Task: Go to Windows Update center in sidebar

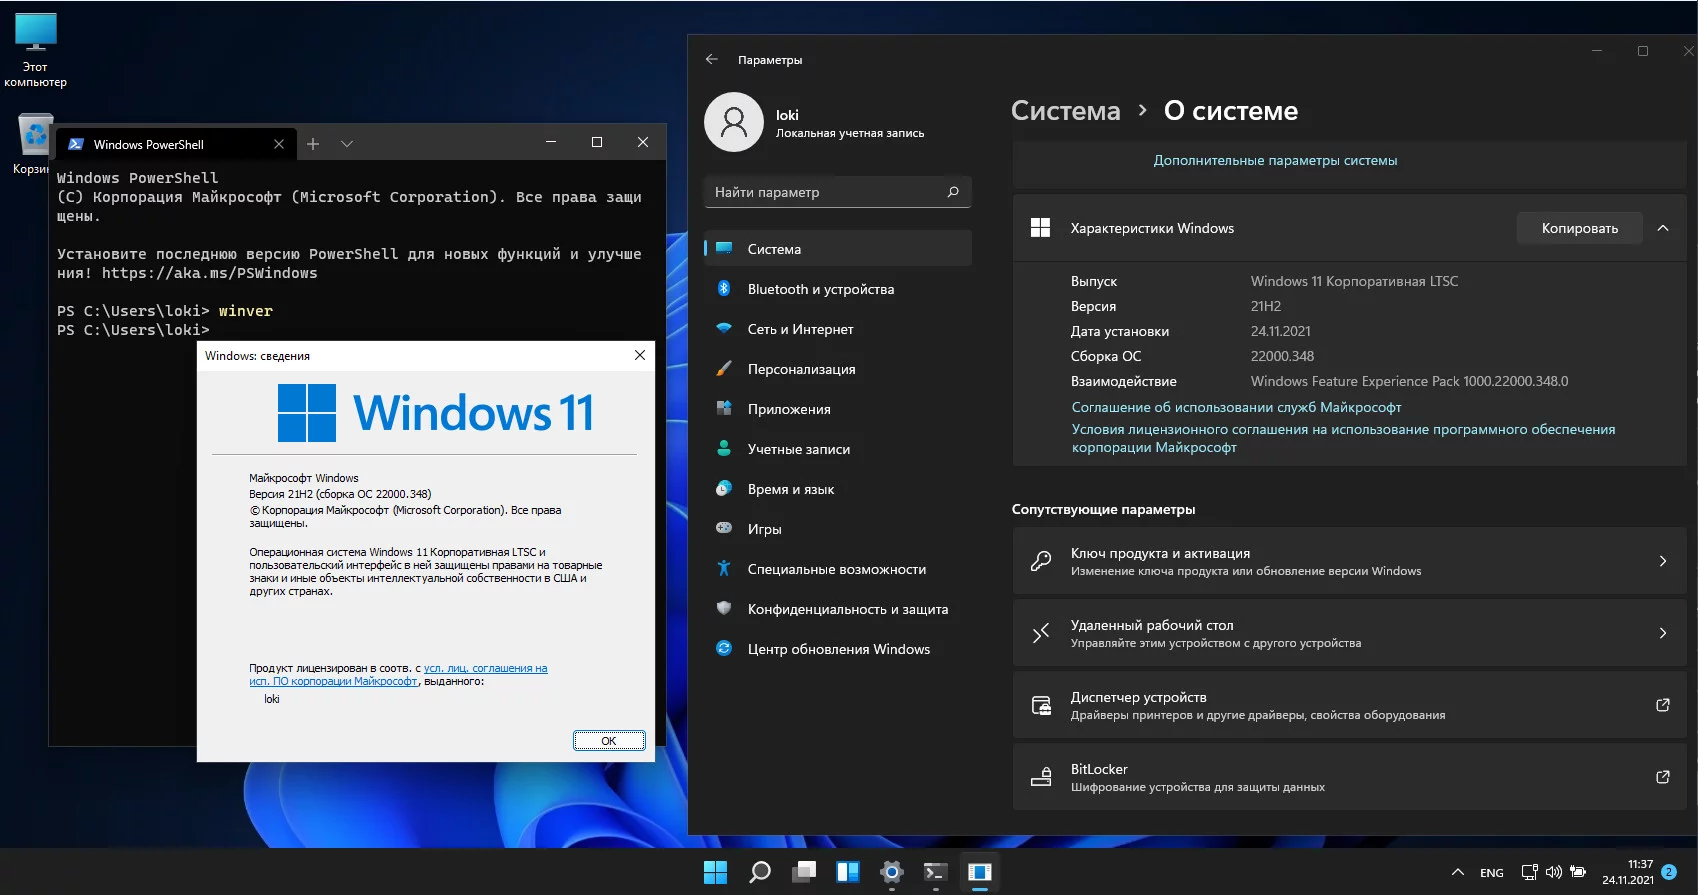Action: [x=838, y=649]
